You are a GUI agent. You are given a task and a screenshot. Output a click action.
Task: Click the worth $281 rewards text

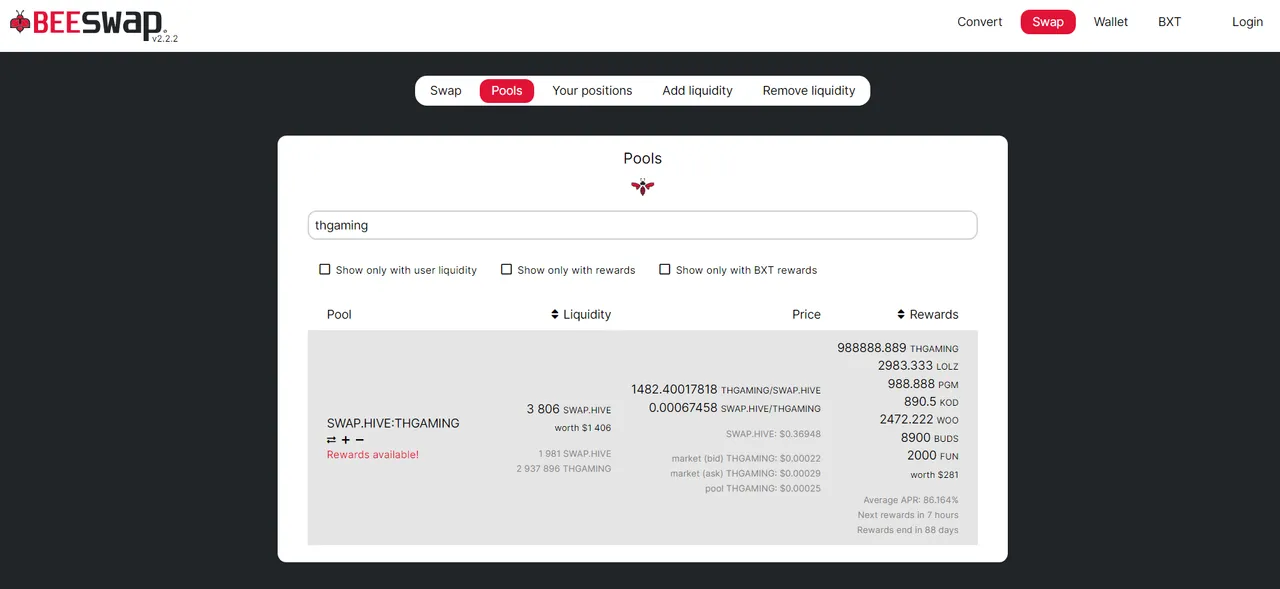[934, 475]
